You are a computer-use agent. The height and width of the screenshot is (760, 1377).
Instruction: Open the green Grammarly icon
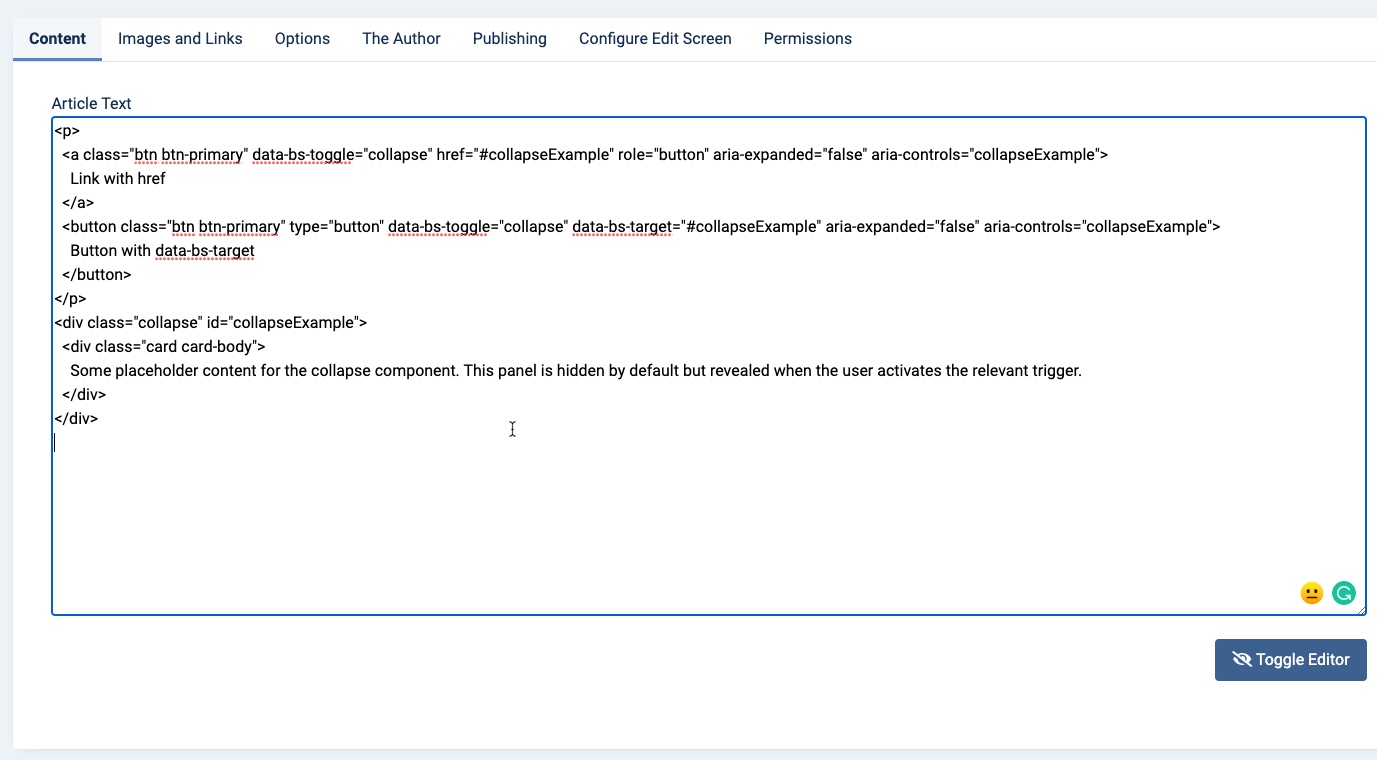1343,593
